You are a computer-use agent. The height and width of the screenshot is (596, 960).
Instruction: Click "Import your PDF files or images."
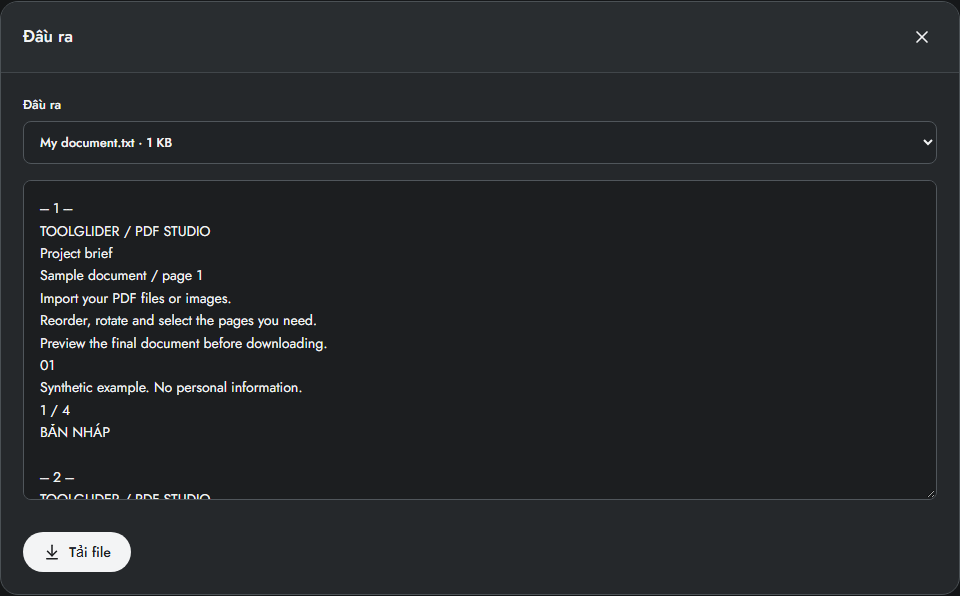click(x=135, y=298)
